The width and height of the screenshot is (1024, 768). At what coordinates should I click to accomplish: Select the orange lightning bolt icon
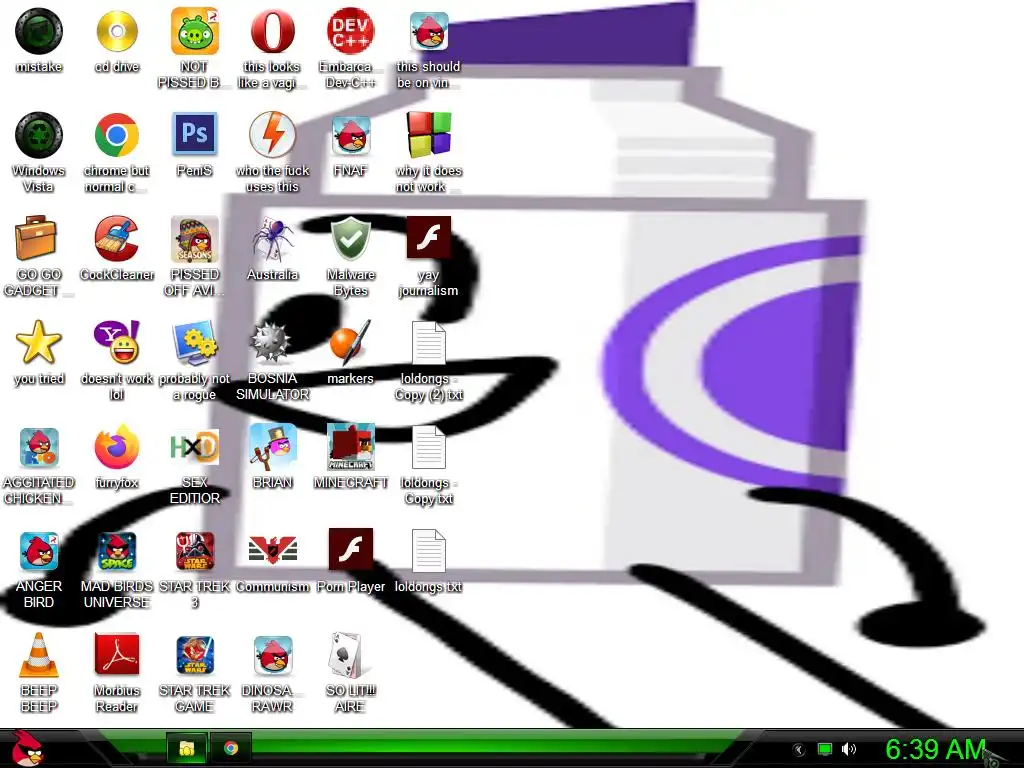pyautogui.click(x=272, y=135)
